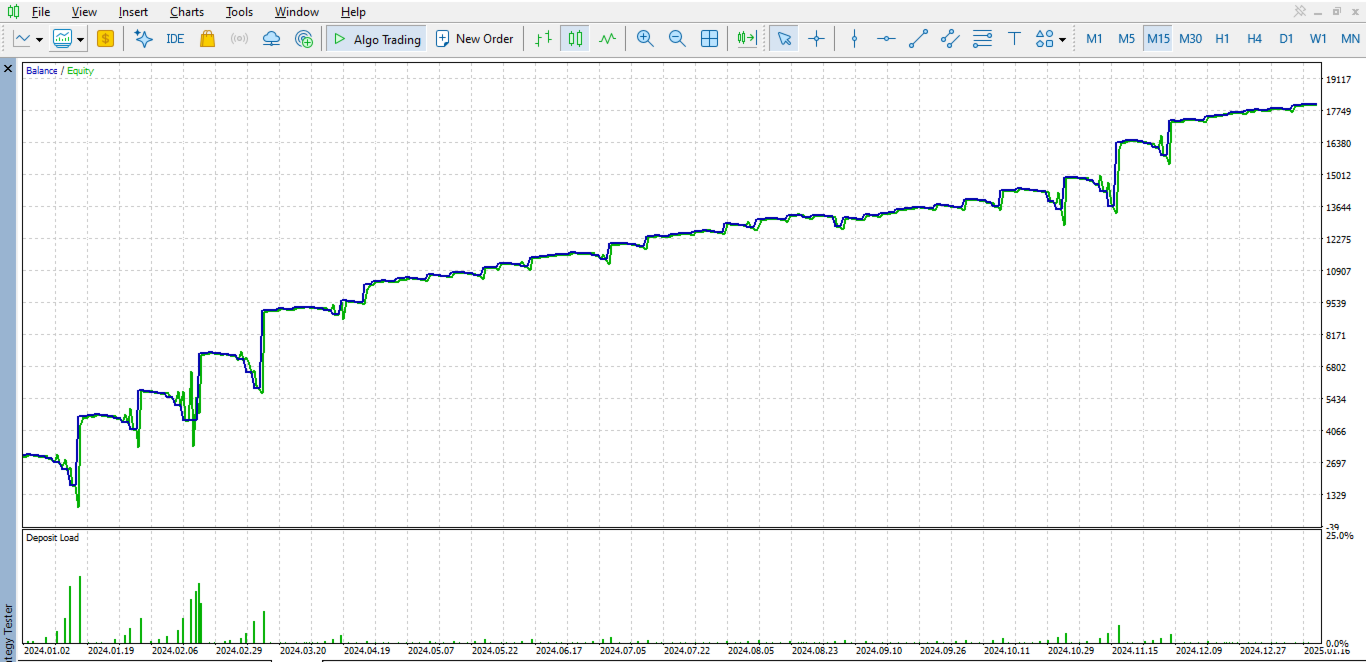
Task: Toggle Algo Trading on
Action: pyautogui.click(x=376, y=39)
